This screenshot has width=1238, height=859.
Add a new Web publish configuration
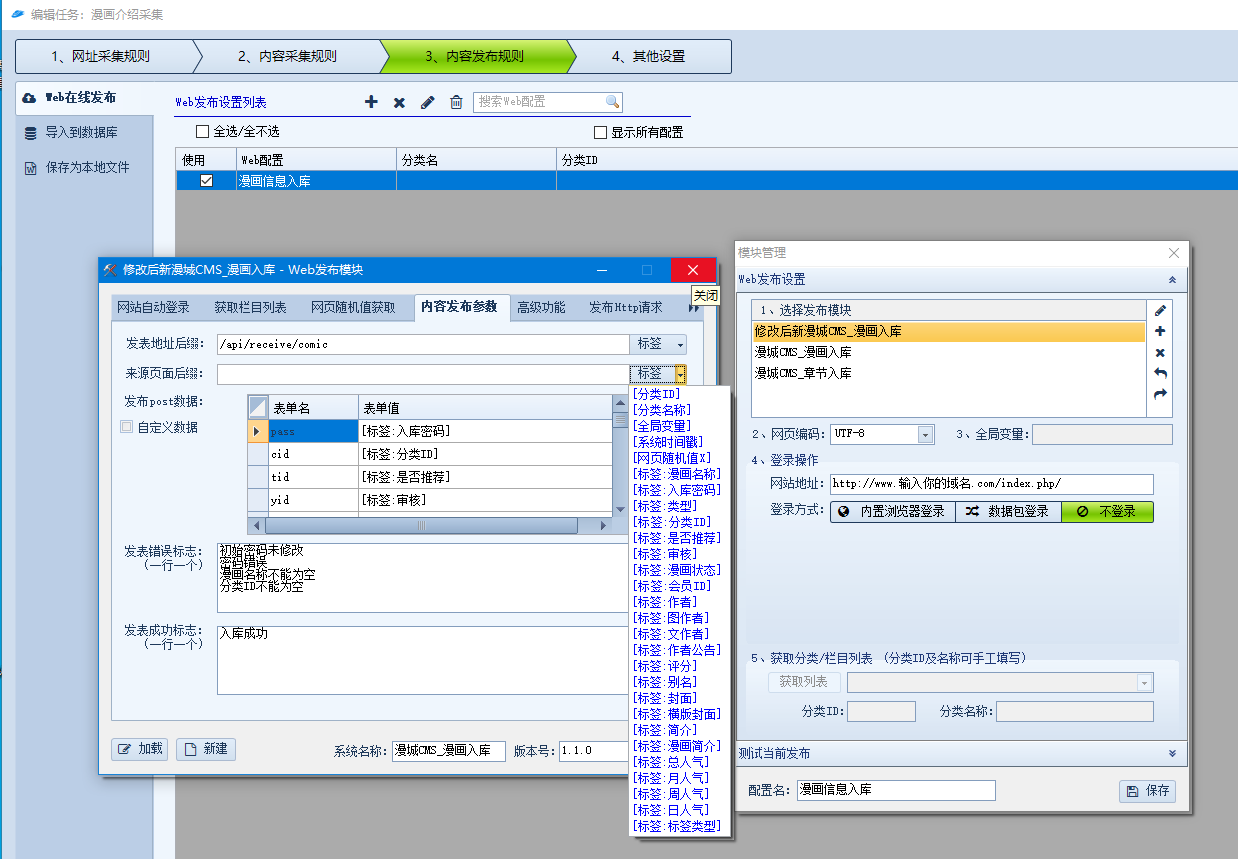[x=371, y=102]
